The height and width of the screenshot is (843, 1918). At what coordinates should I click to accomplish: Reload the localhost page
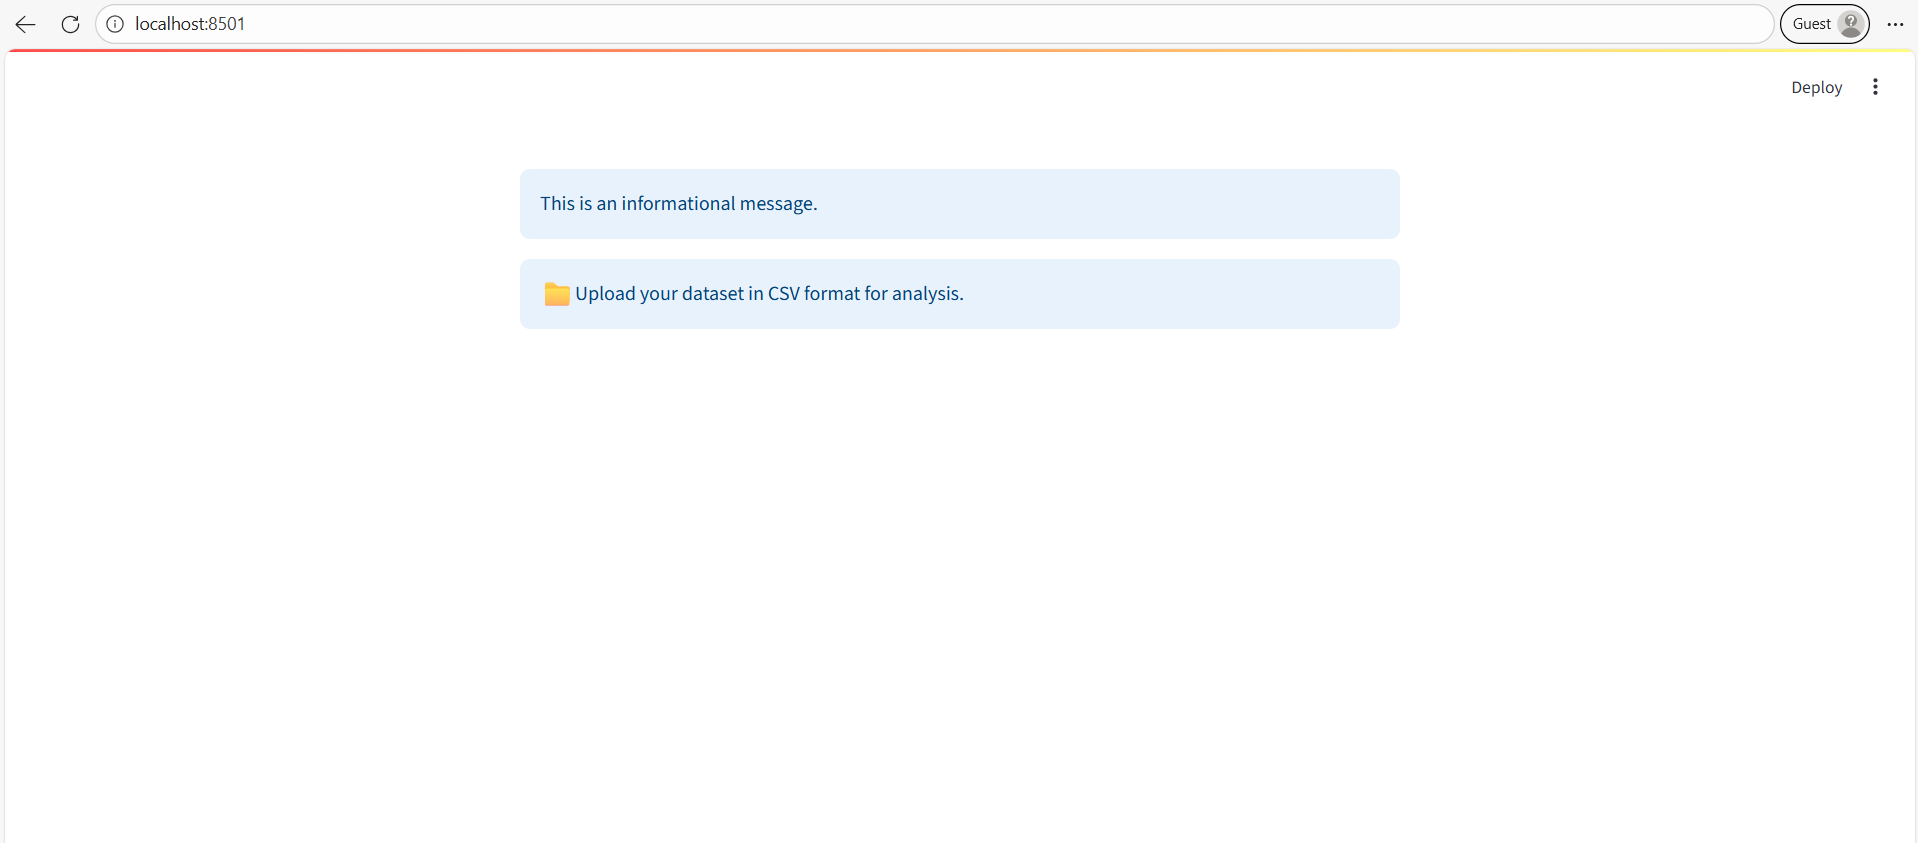[x=70, y=24]
